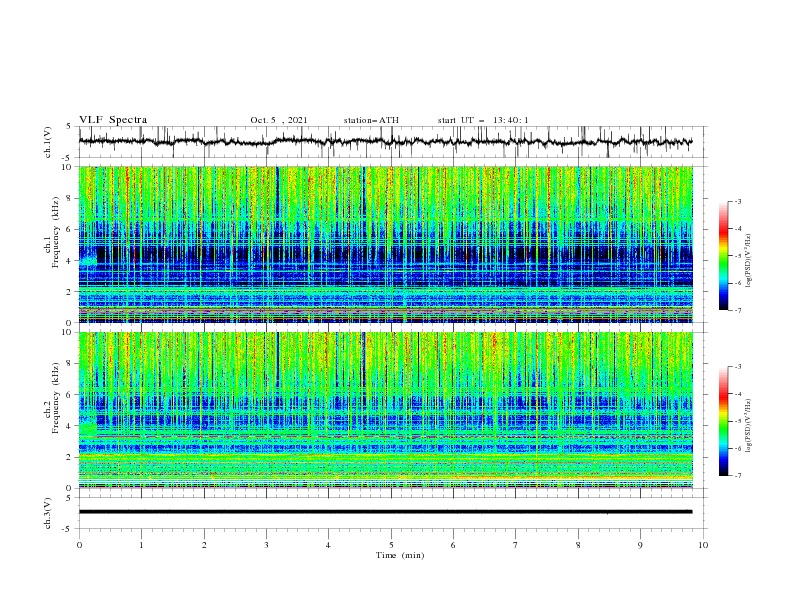Click the ch.1 color bar 'log(PSD)(V²/Hz)' label
Image resolution: width=792 pixels, height=612 pixels.
(x=748, y=261)
